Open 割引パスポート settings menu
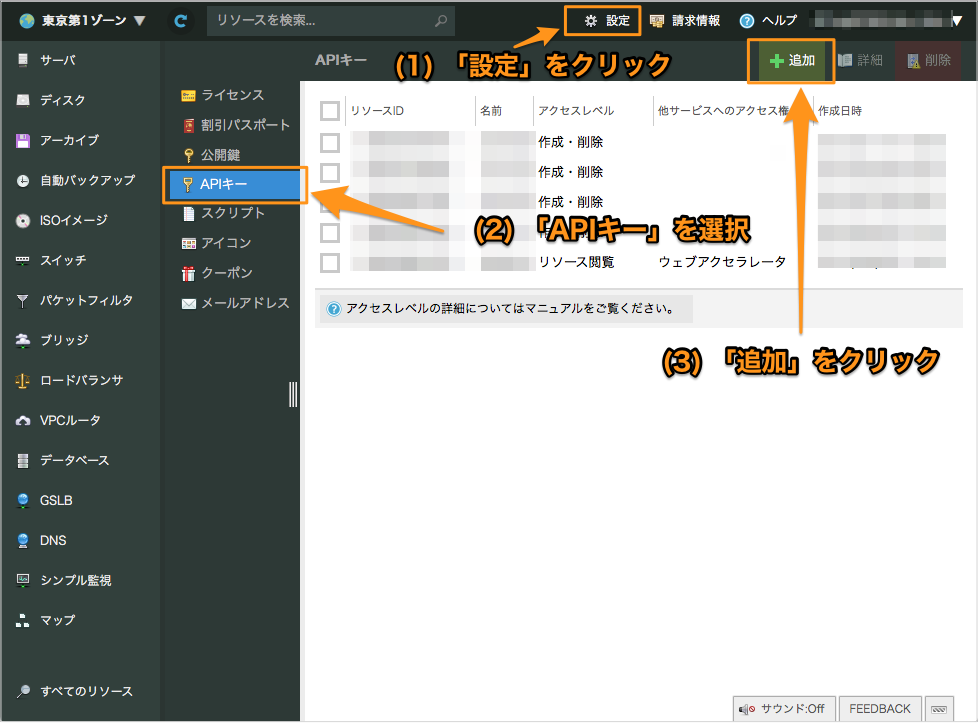Image resolution: width=978 pixels, height=723 pixels. point(236,125)
